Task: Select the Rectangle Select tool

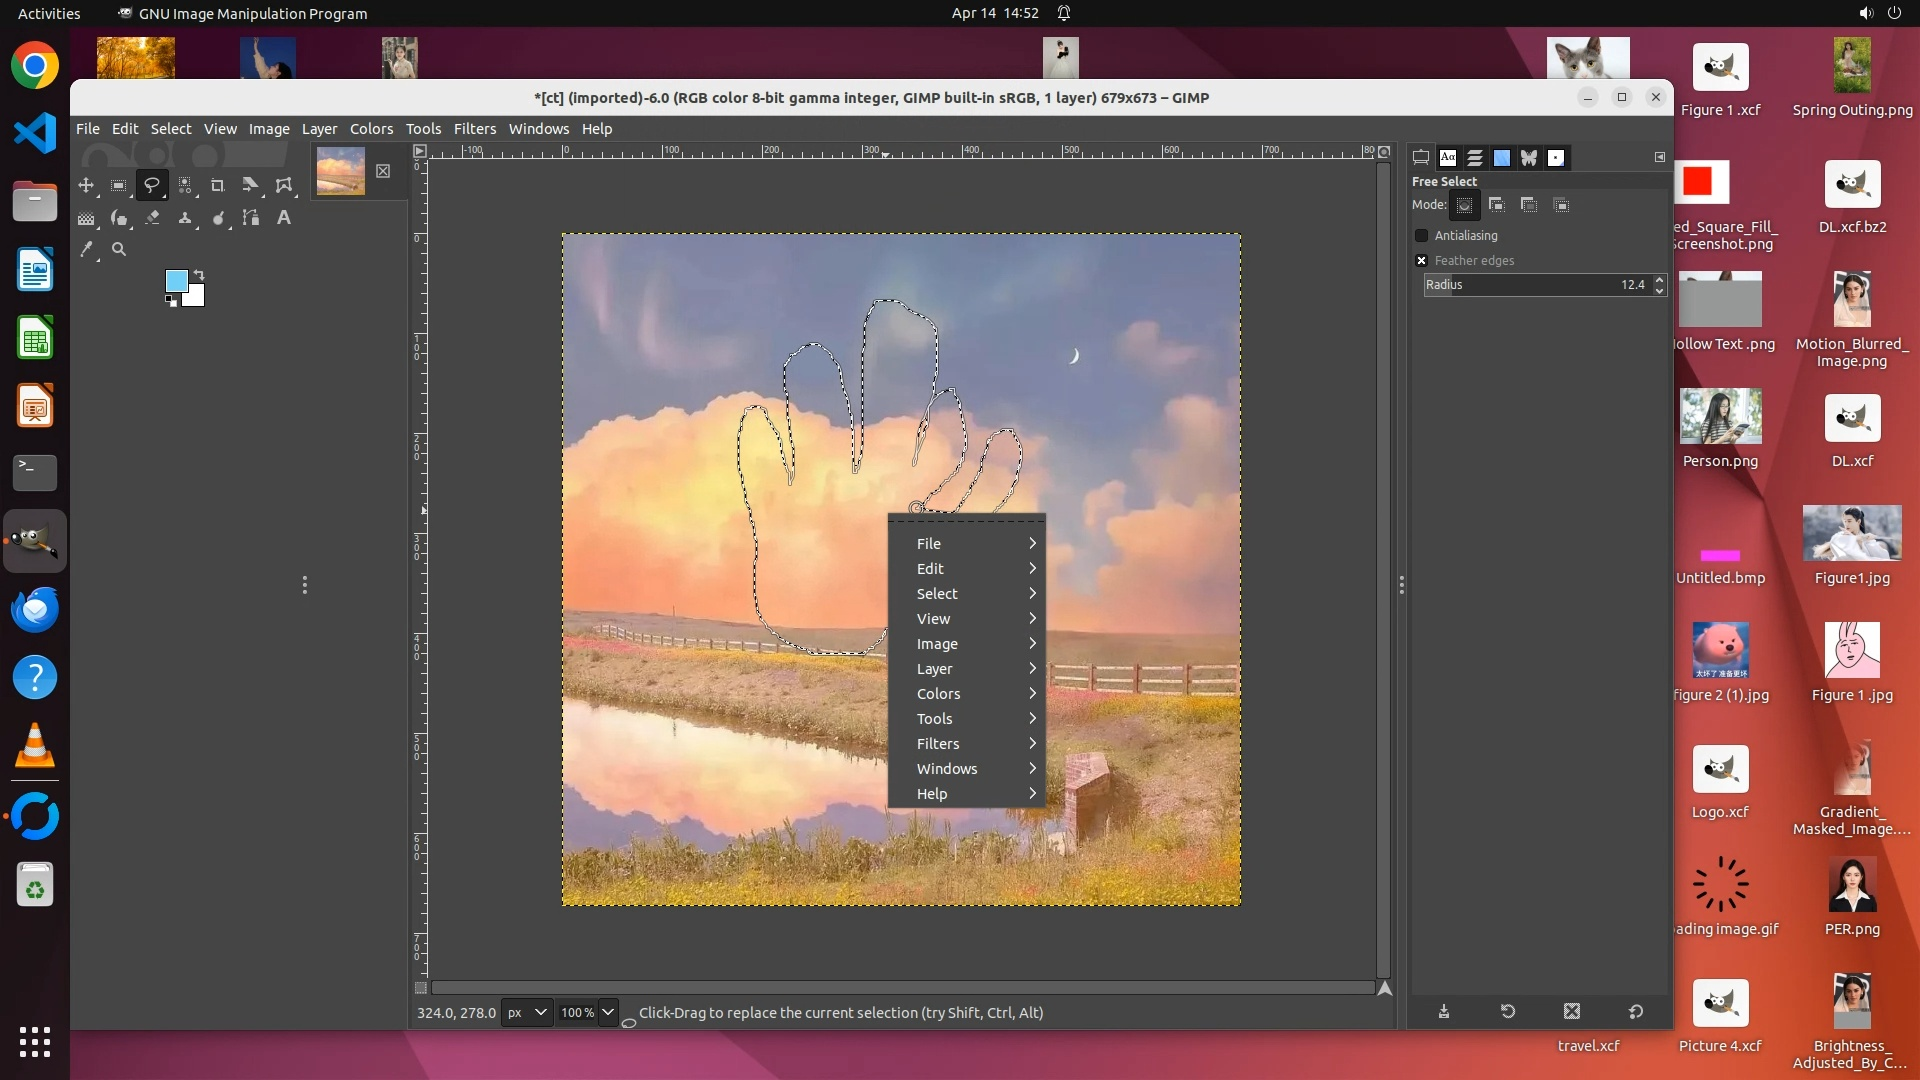Action: 118,186
